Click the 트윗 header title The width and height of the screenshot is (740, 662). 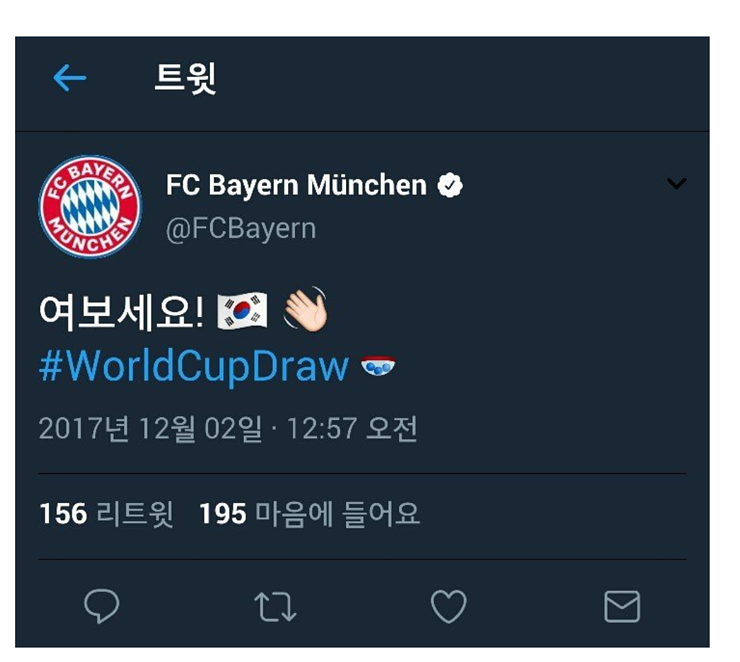(x=185, y=78)
